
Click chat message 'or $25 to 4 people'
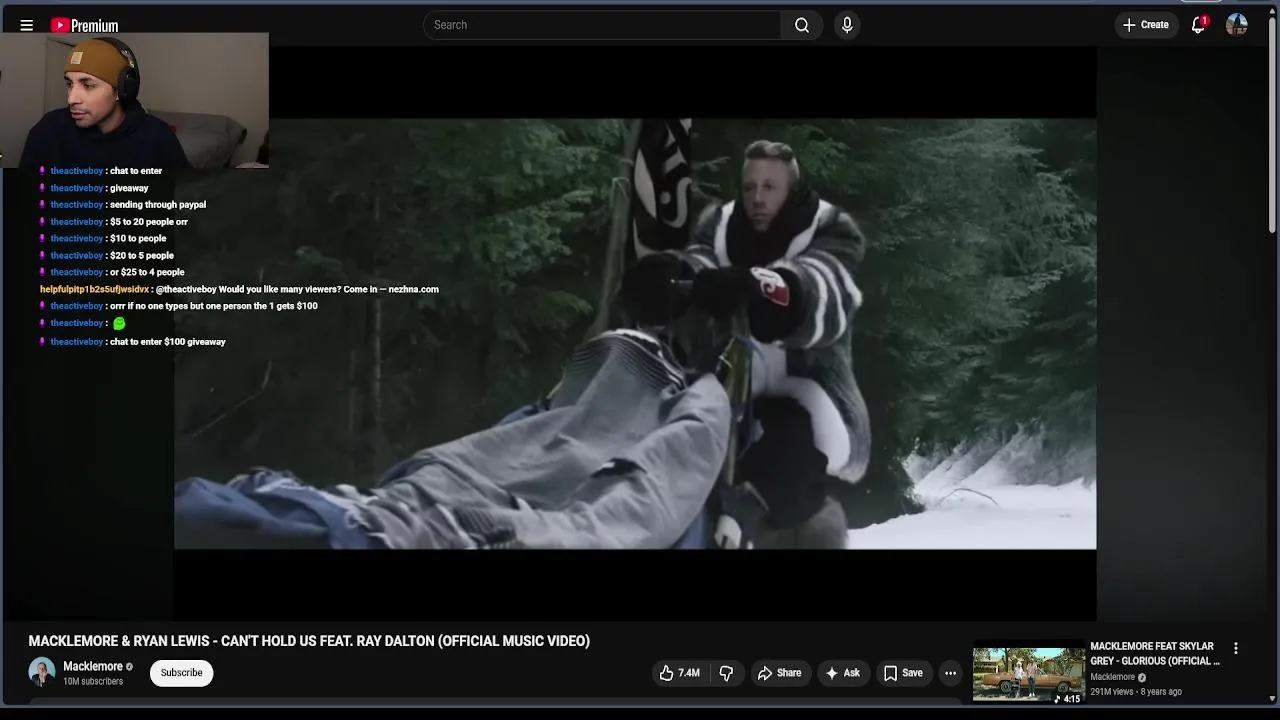pyautogui.click(x=147, y=272)
